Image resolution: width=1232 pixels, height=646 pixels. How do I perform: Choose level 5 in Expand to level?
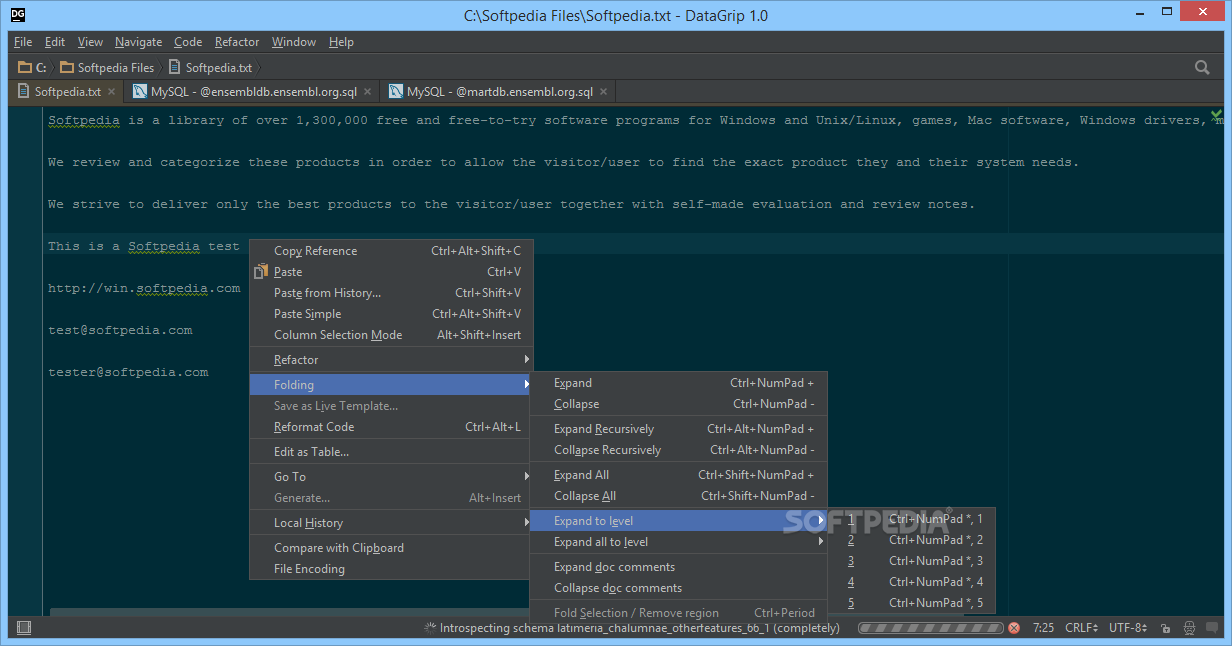pos(912,603)
